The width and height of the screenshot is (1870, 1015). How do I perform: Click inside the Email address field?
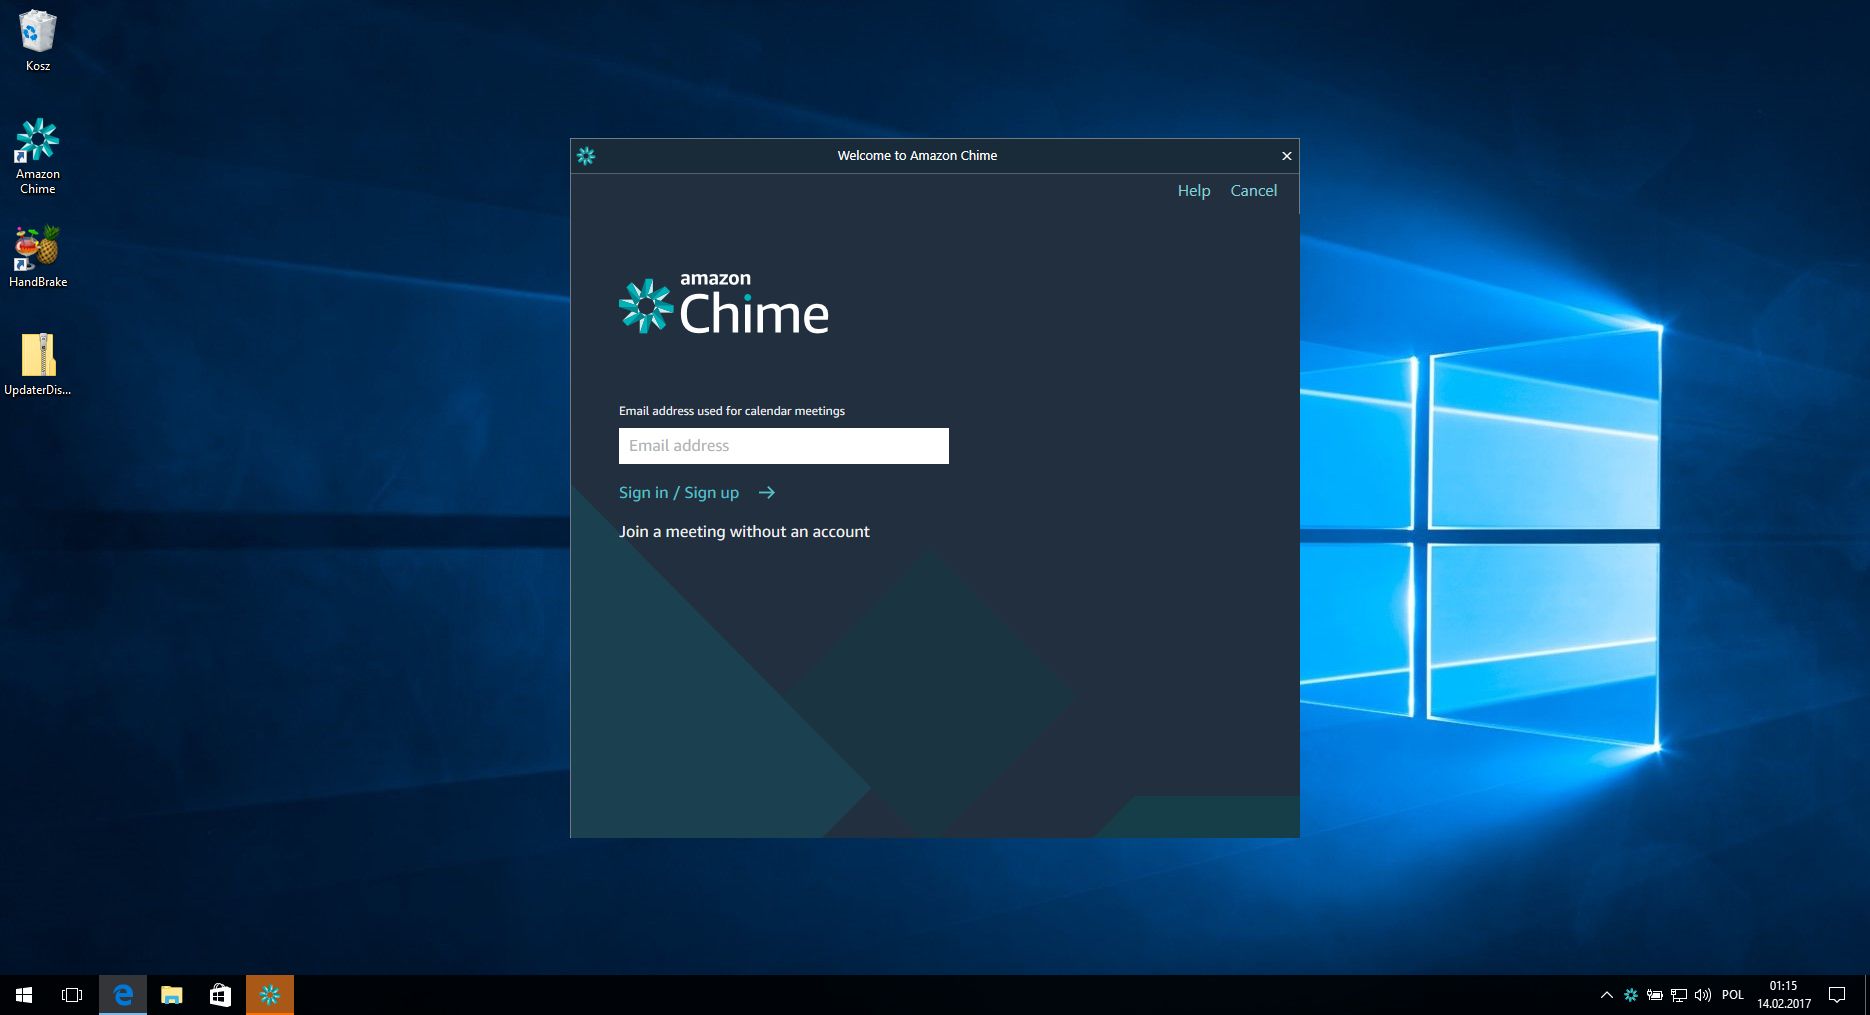[783, 445]
